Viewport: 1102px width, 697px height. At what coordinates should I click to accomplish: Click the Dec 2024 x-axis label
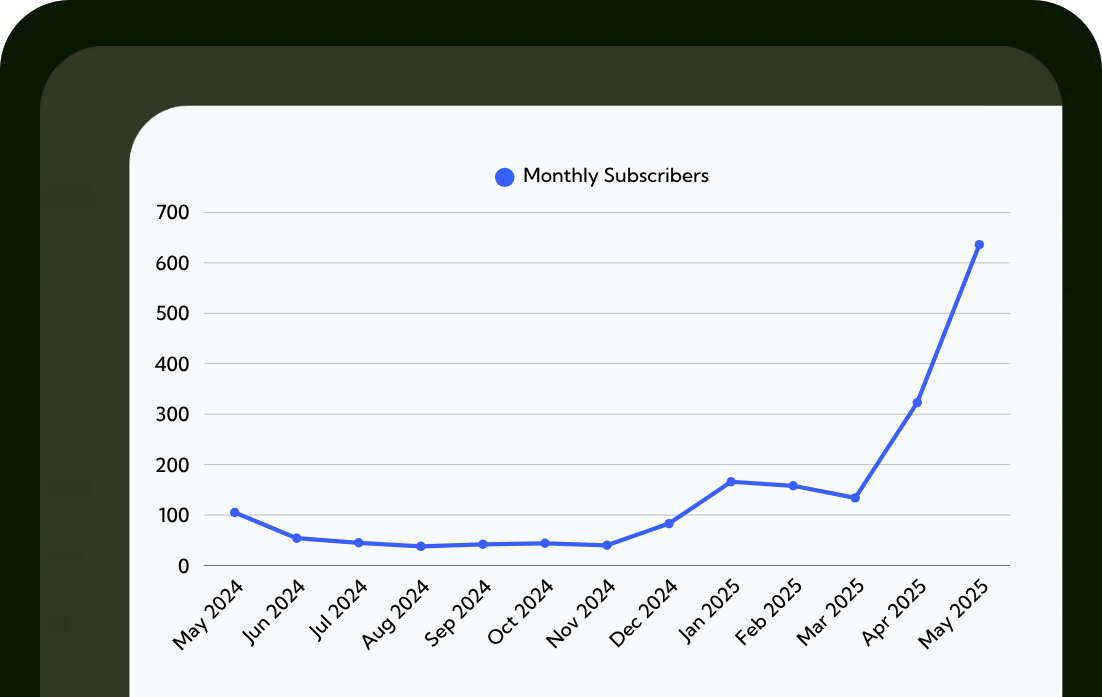click(x=645, y=615)
